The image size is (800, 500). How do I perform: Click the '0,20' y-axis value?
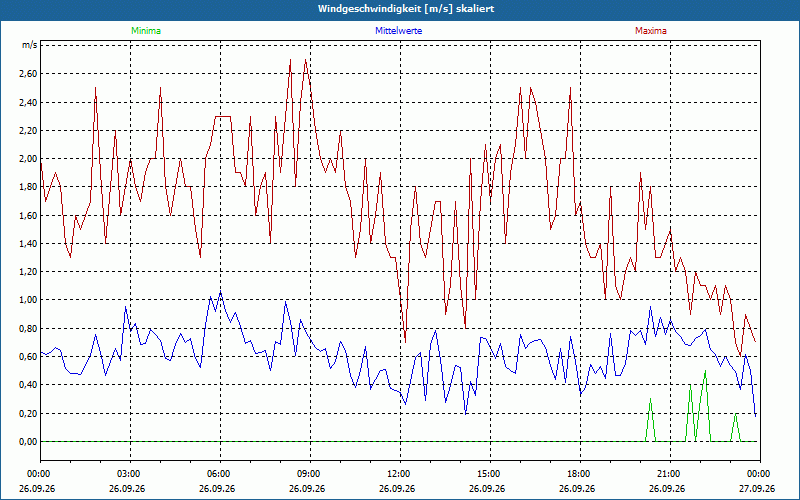[28, 413]
